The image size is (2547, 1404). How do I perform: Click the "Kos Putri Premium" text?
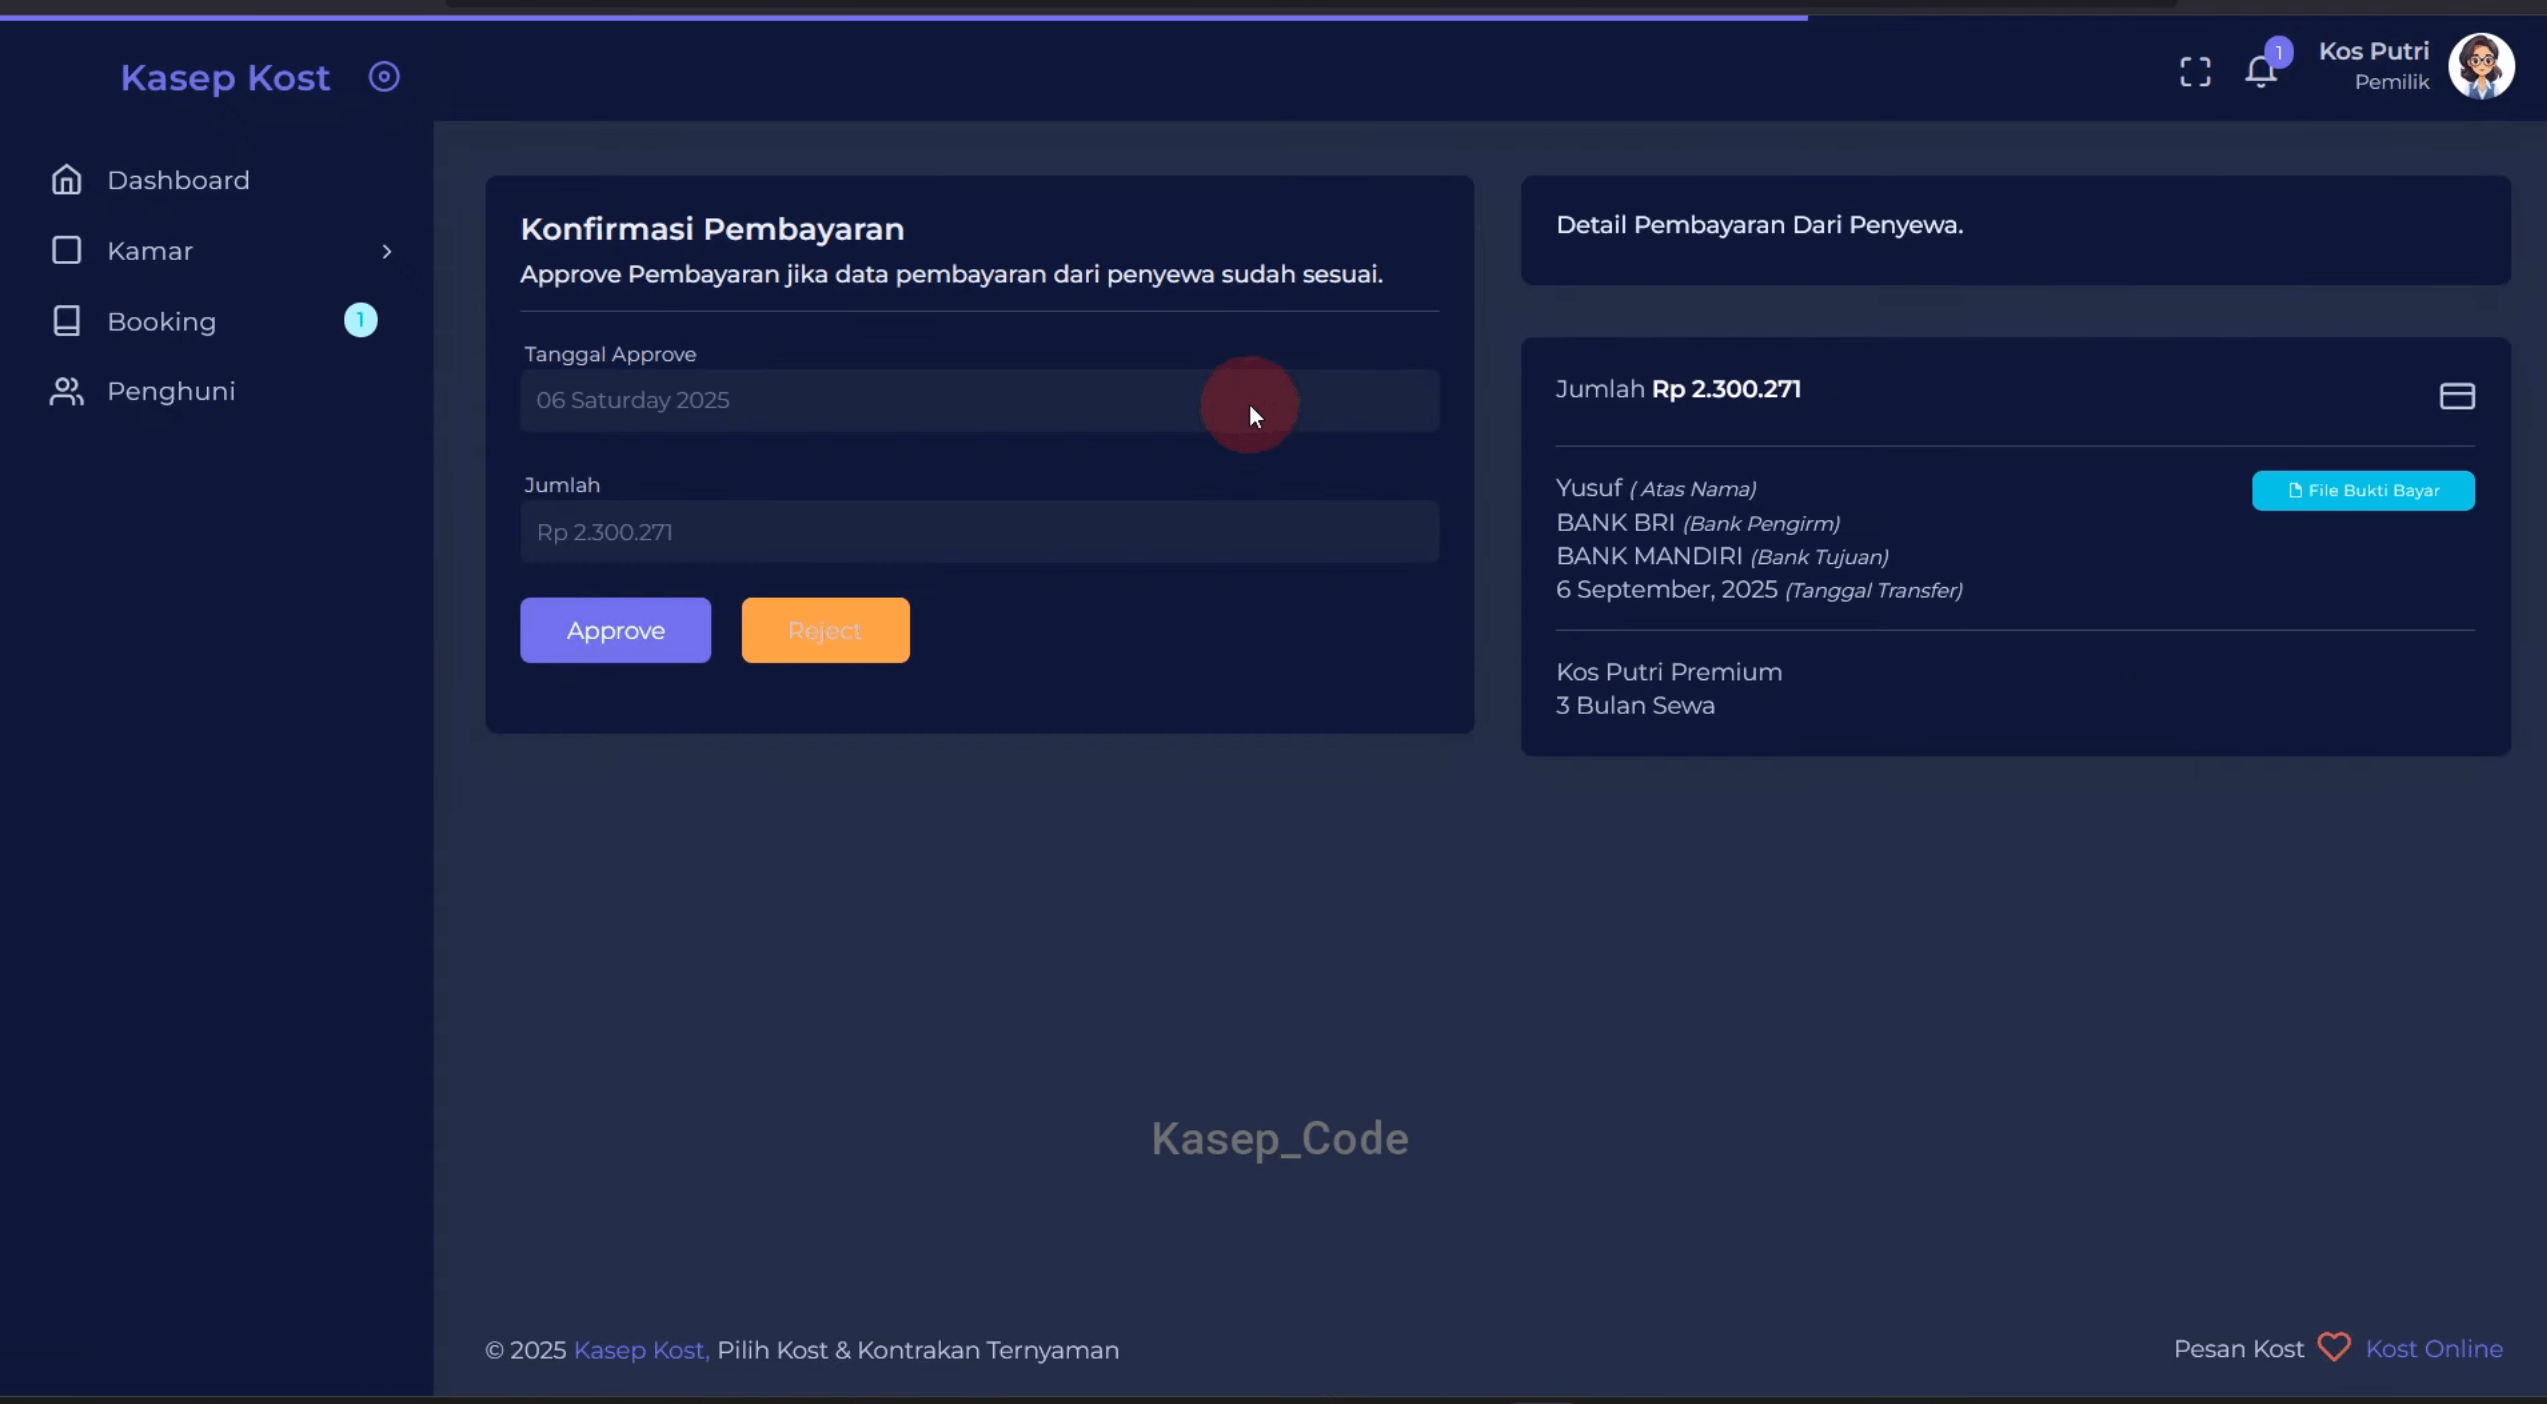(1668, 672)
